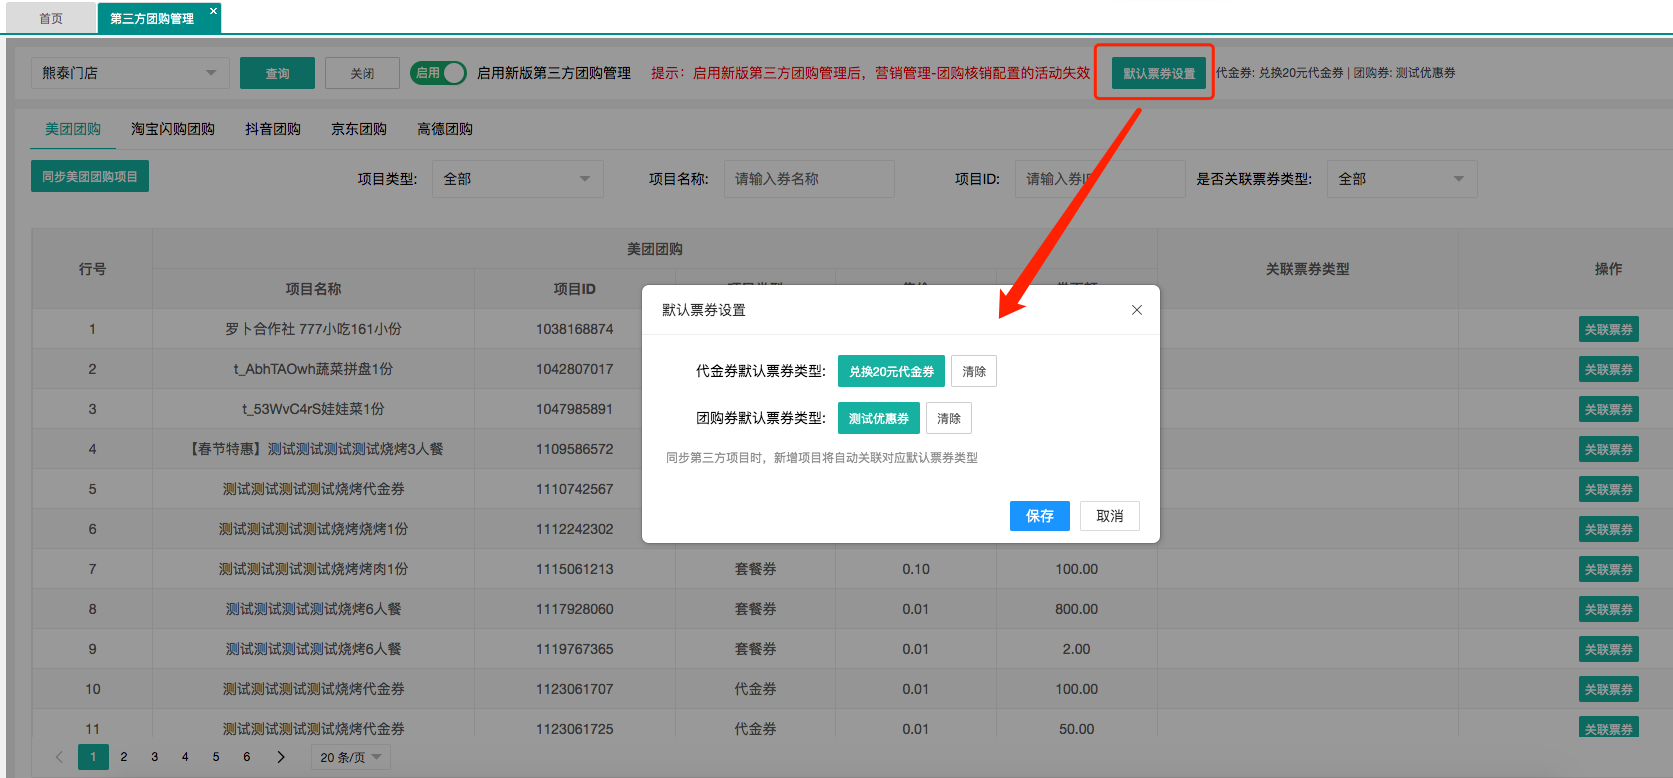1673x778 pixels.
Task: Click the 项目名称 input field
Action: click(809, 179)
